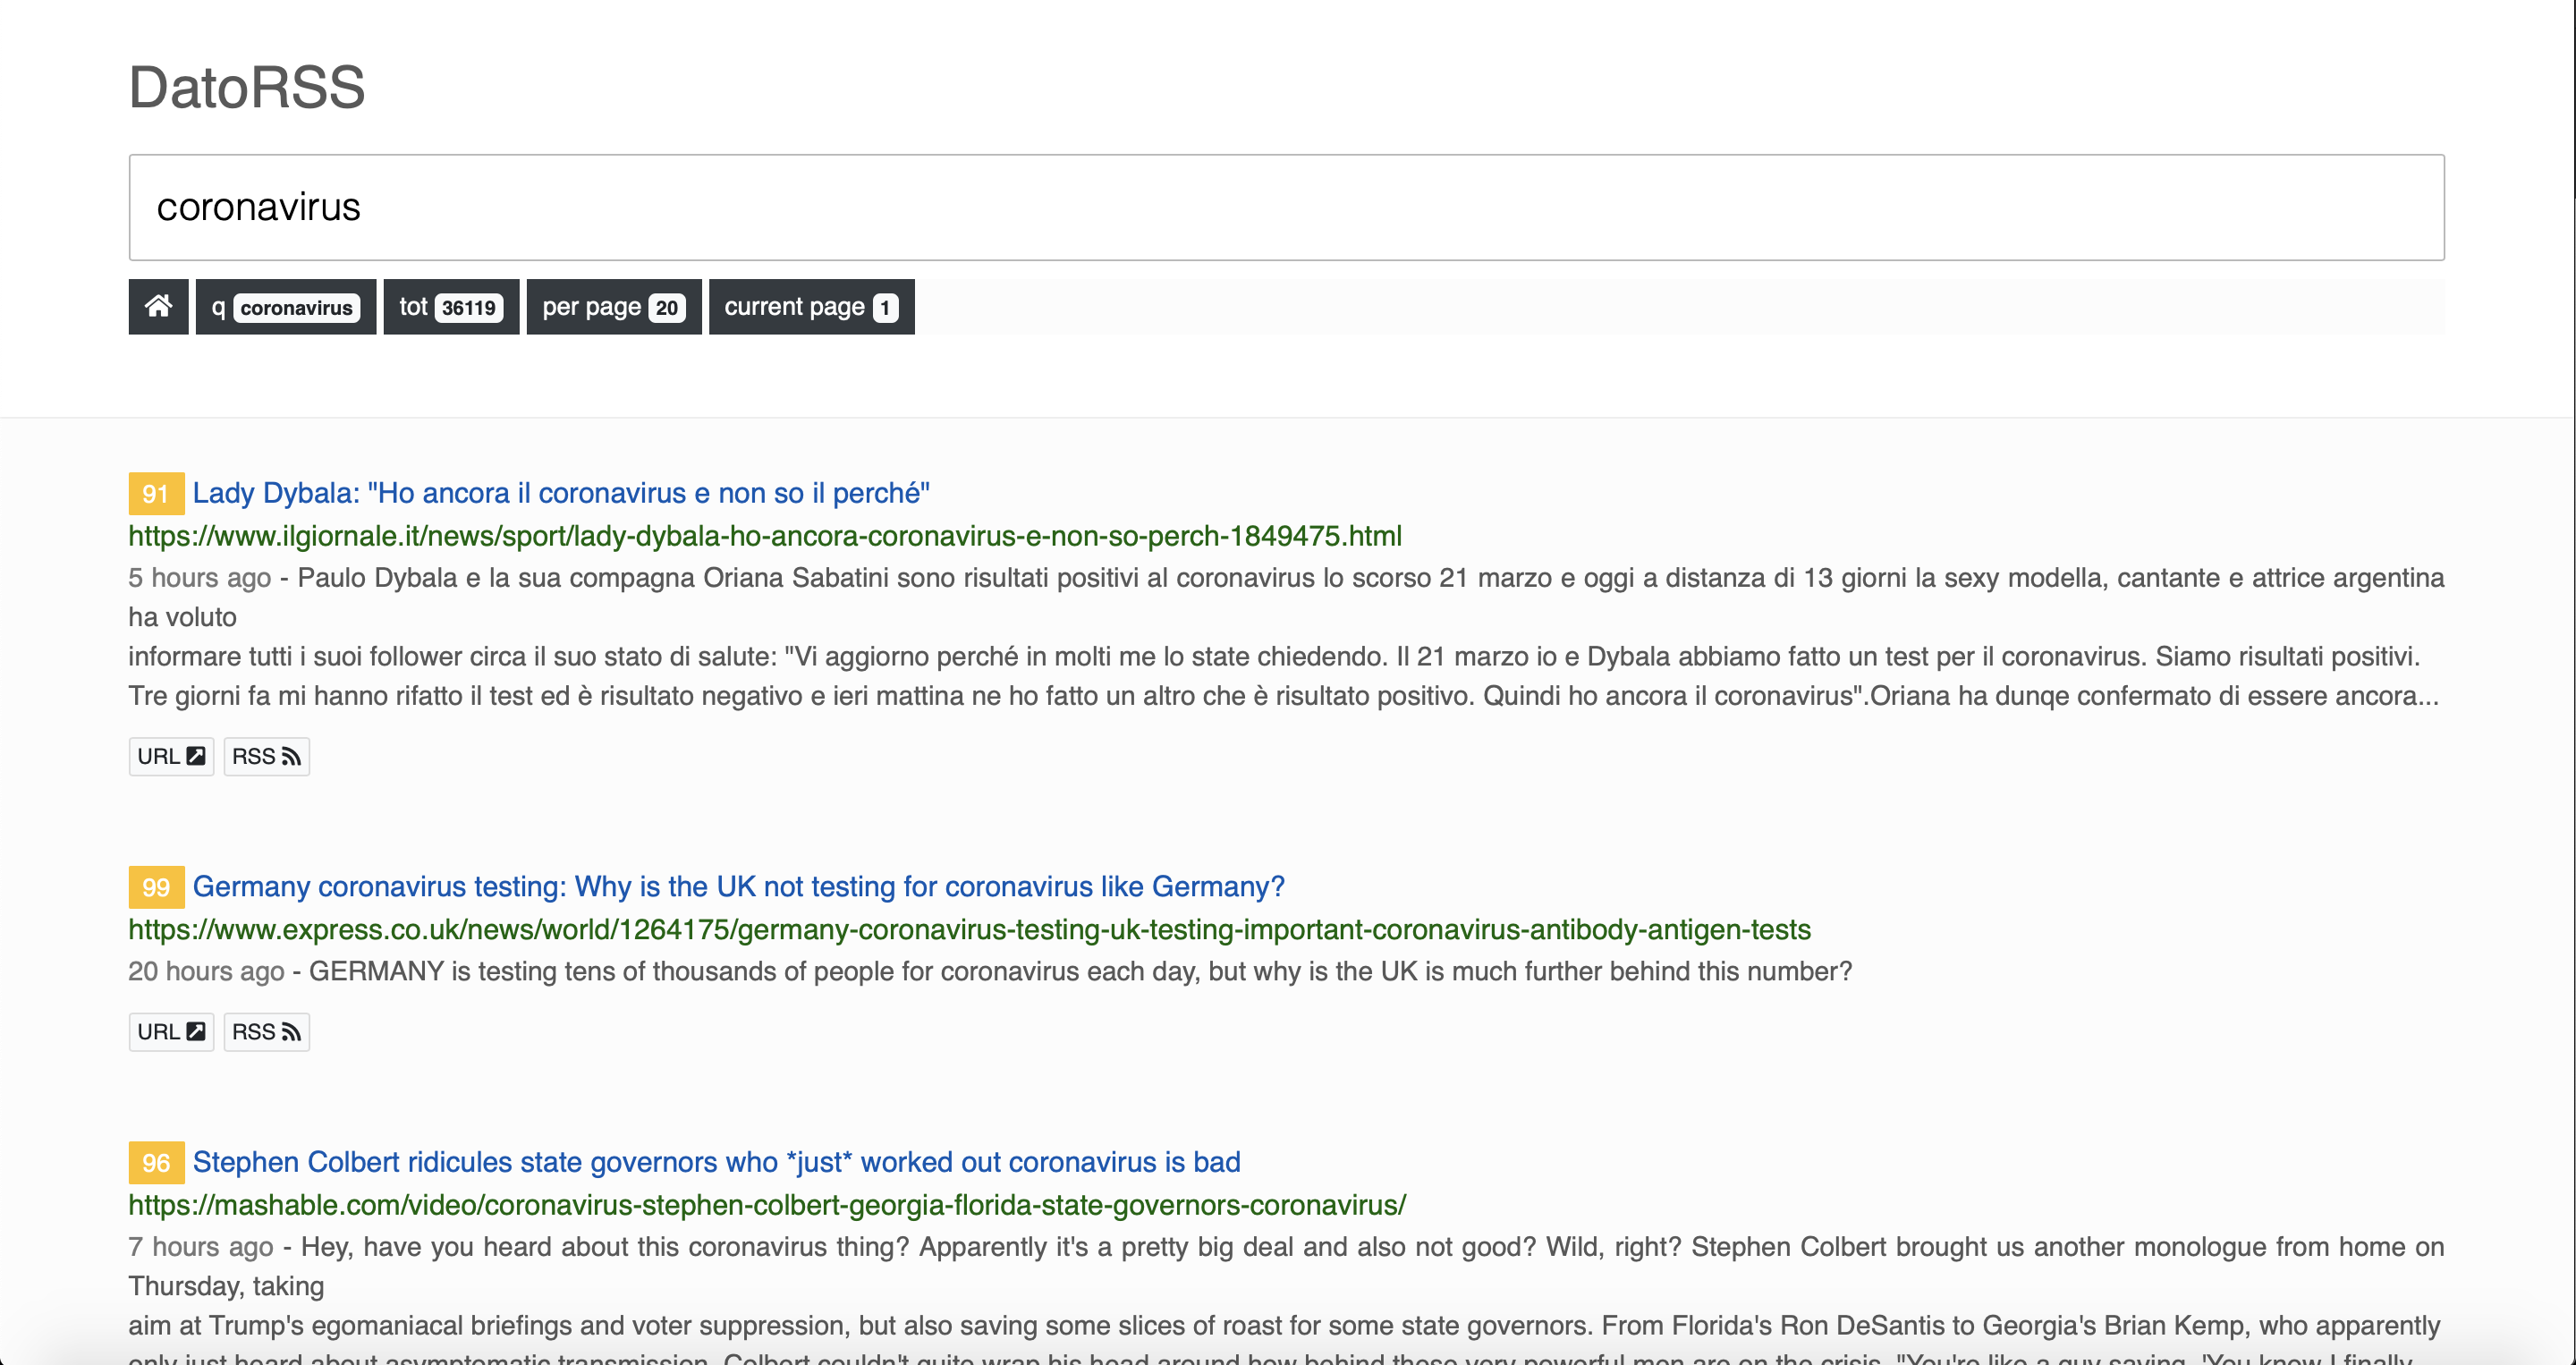The height and width of the screenshot is (1365, 2576).
Task: Open the mashable.com video URL
Action: pos(767,1205)
